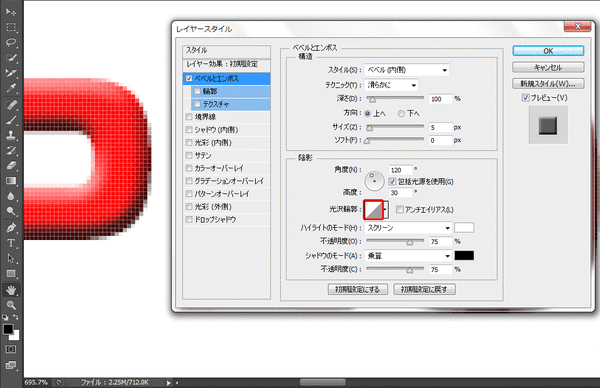Click the shadow color black swatch
600x388 pixels.
pyautogui.click(x=464, y=256)
